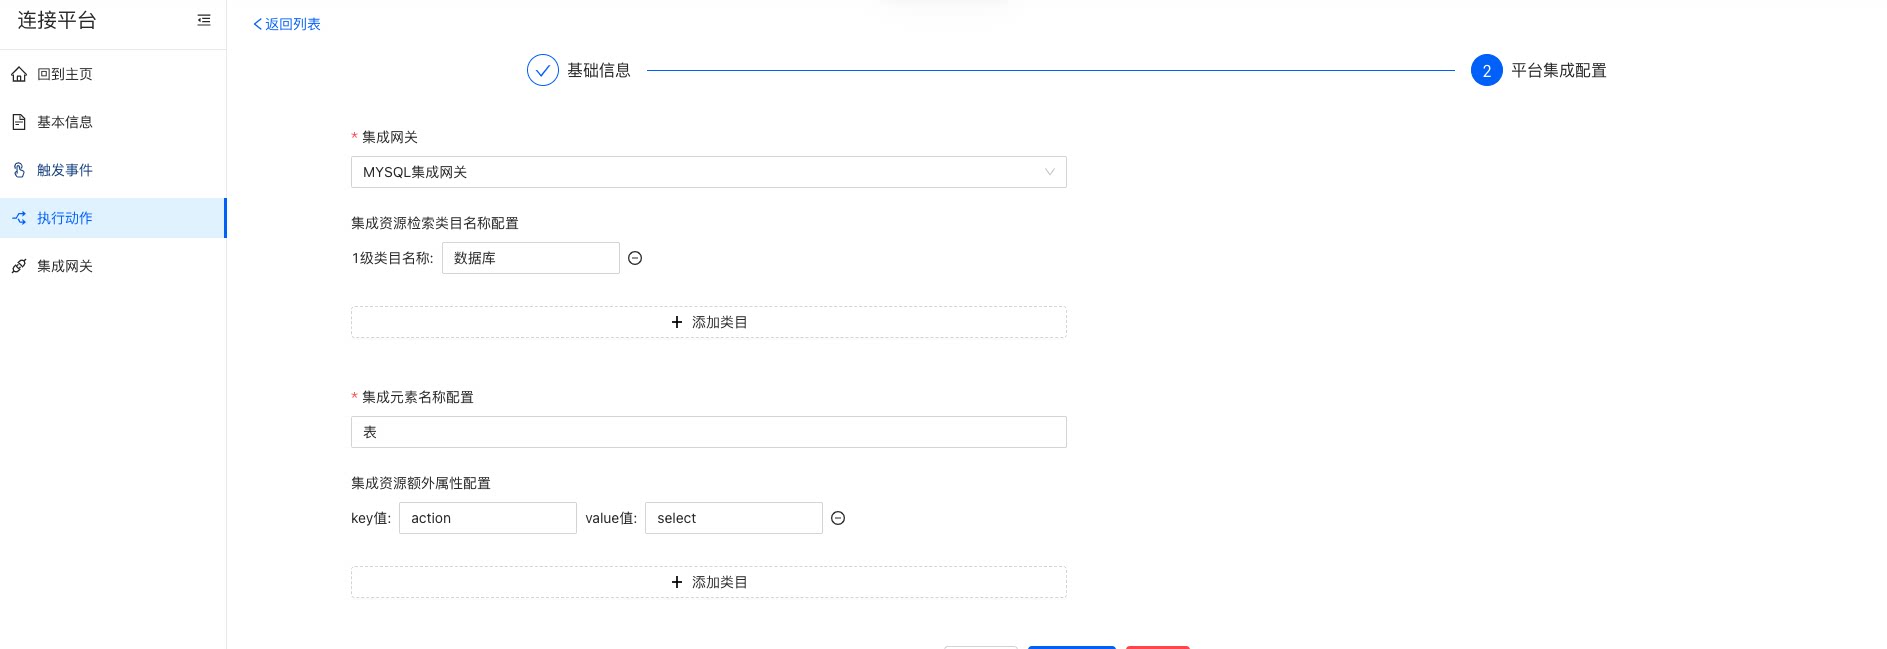Click the touch icon beside 触发事件

click(19, 170)
